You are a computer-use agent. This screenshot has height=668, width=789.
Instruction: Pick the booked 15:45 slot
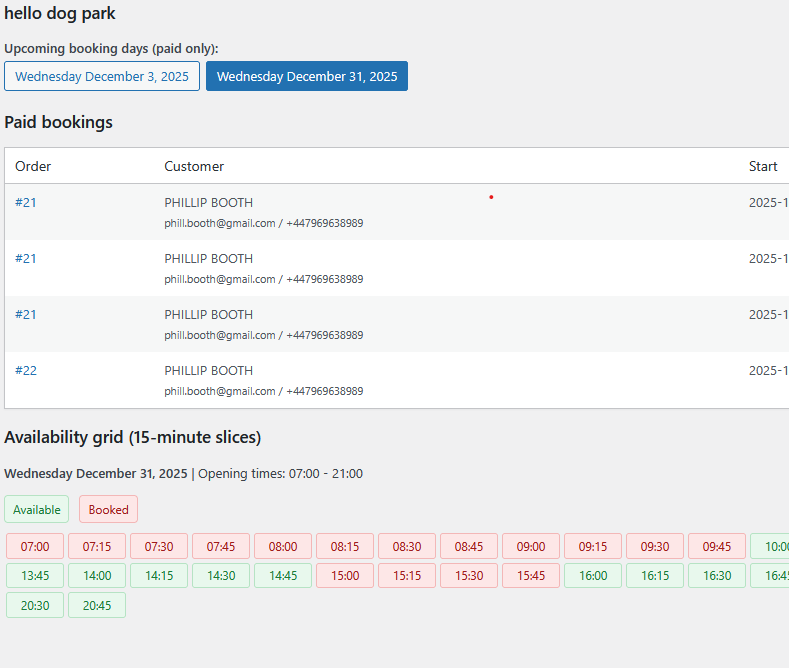click(531, 575)
